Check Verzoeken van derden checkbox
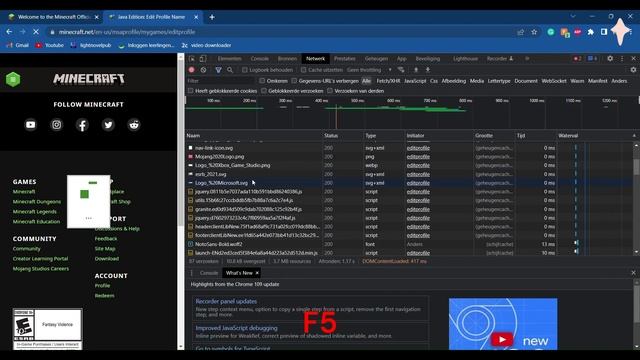The width and height of the screenshot is (640, 360). (x=330, y=91)
